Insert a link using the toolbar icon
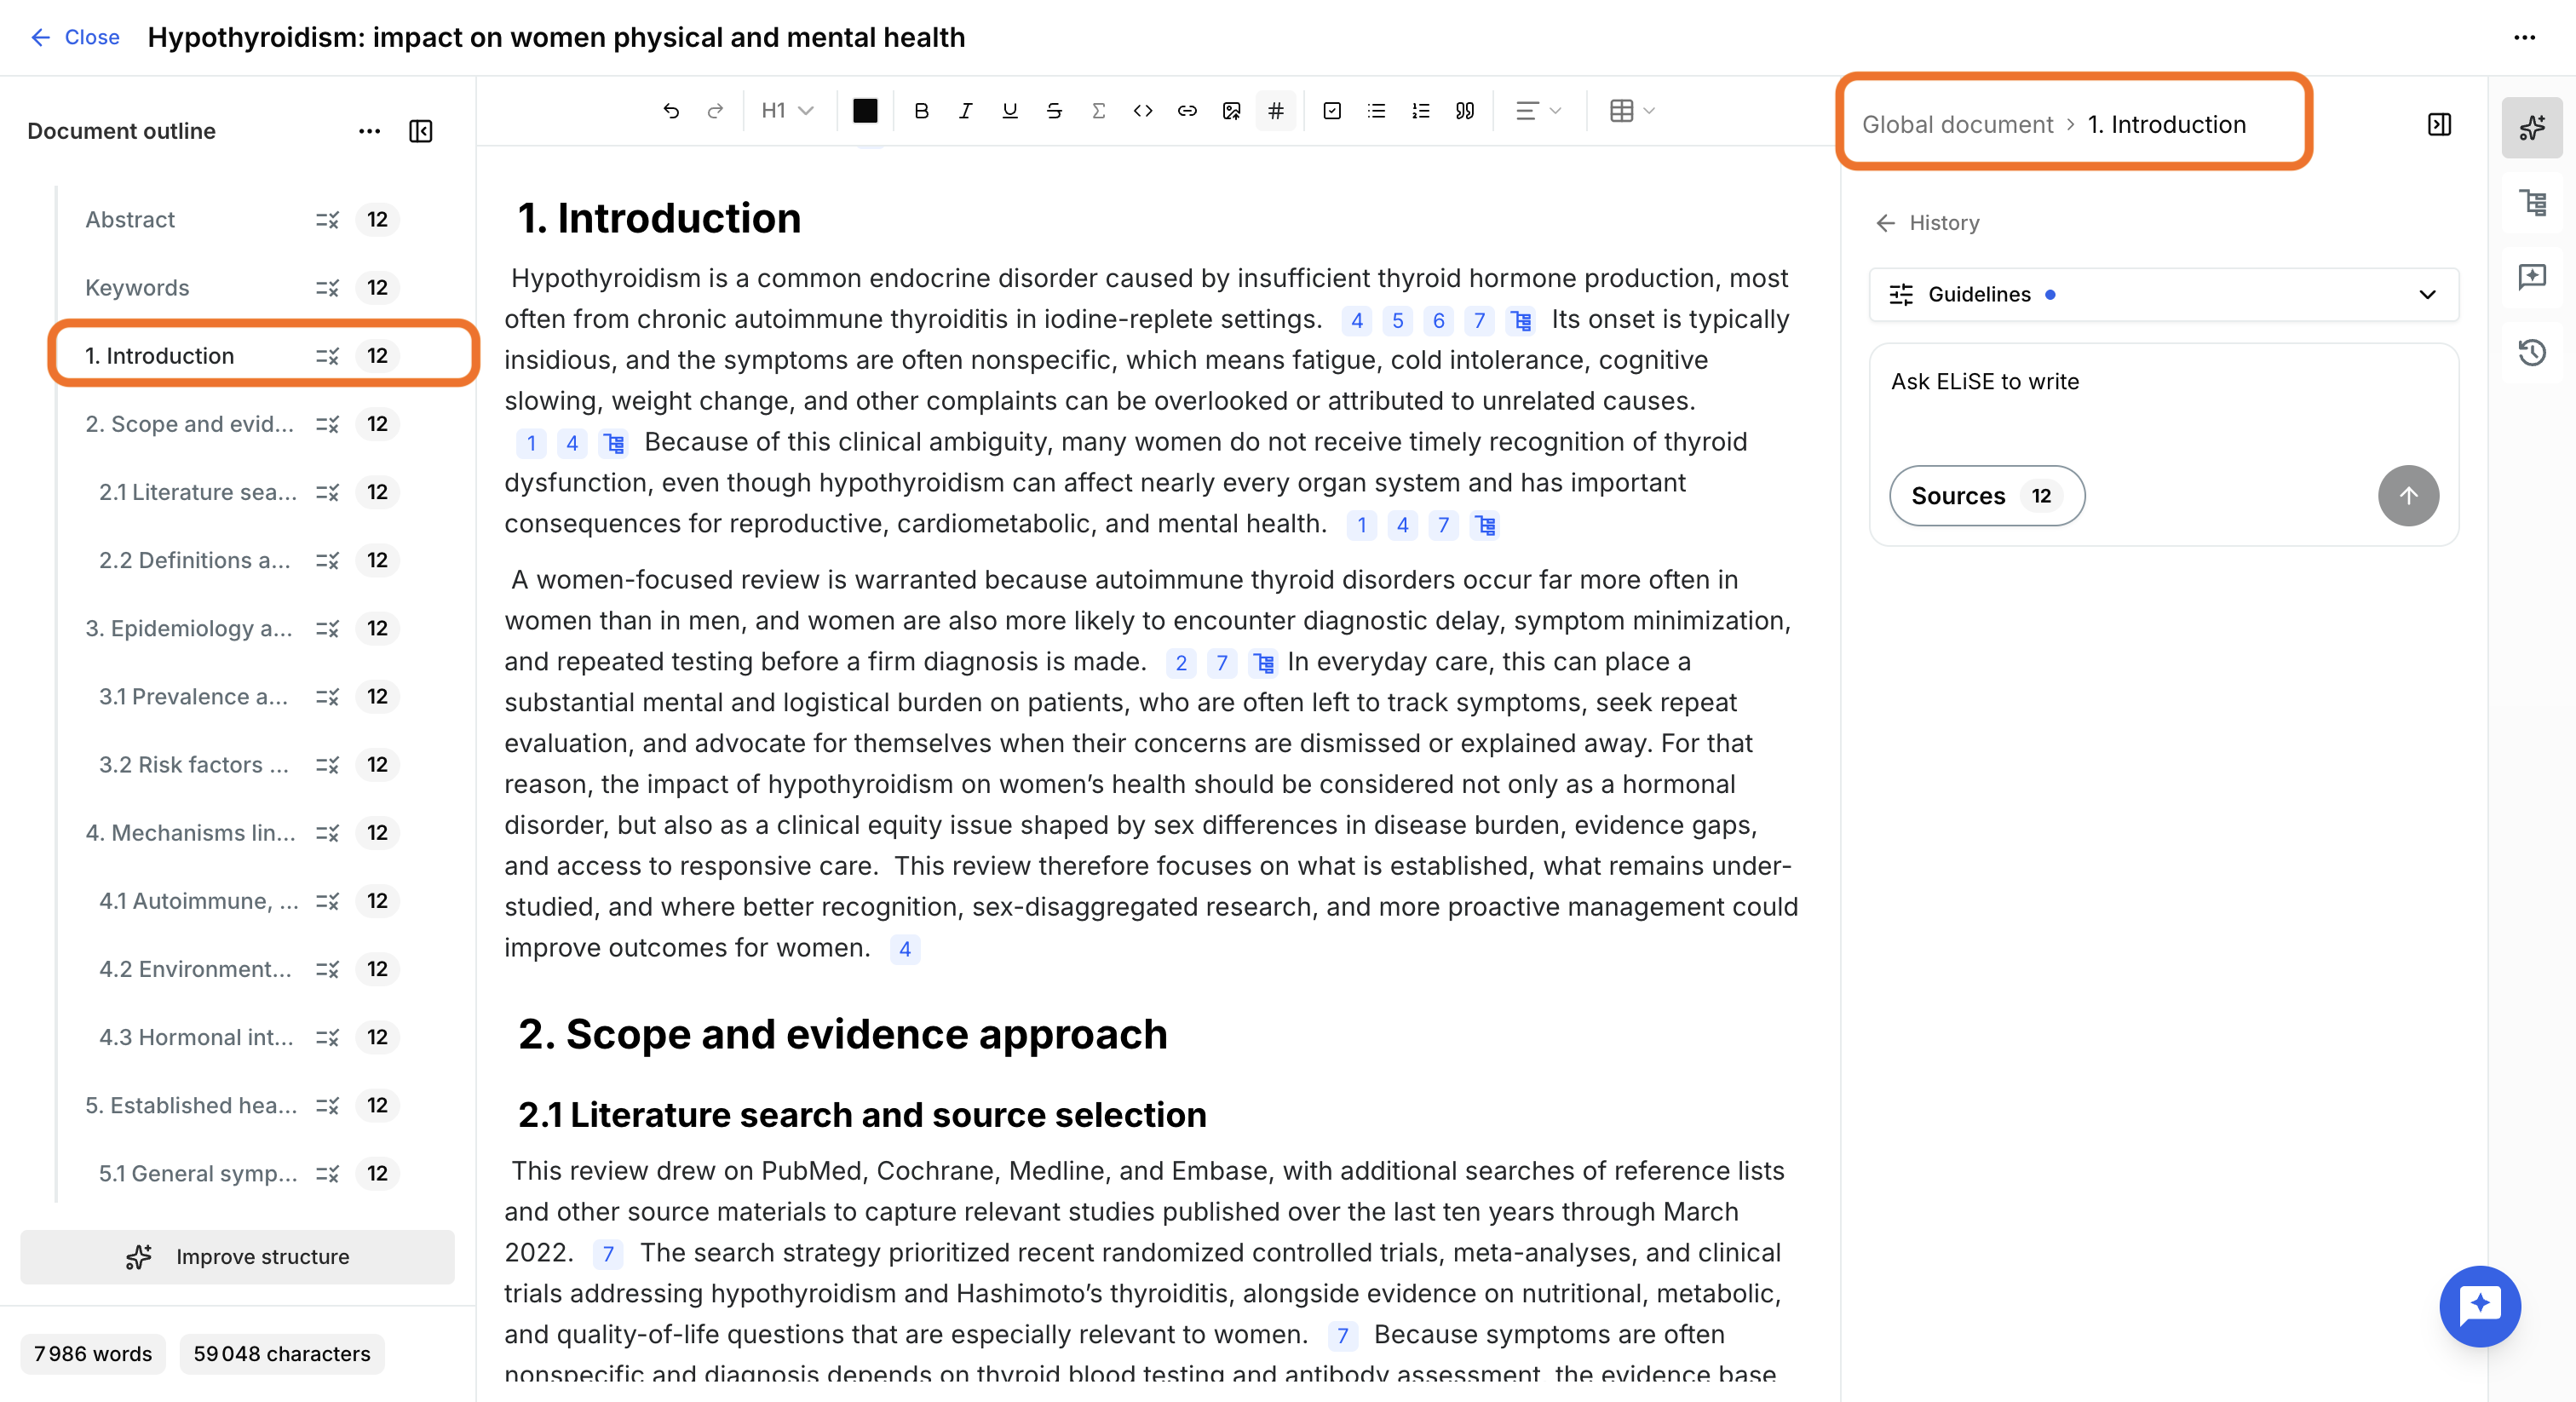 coord(1187,111)
